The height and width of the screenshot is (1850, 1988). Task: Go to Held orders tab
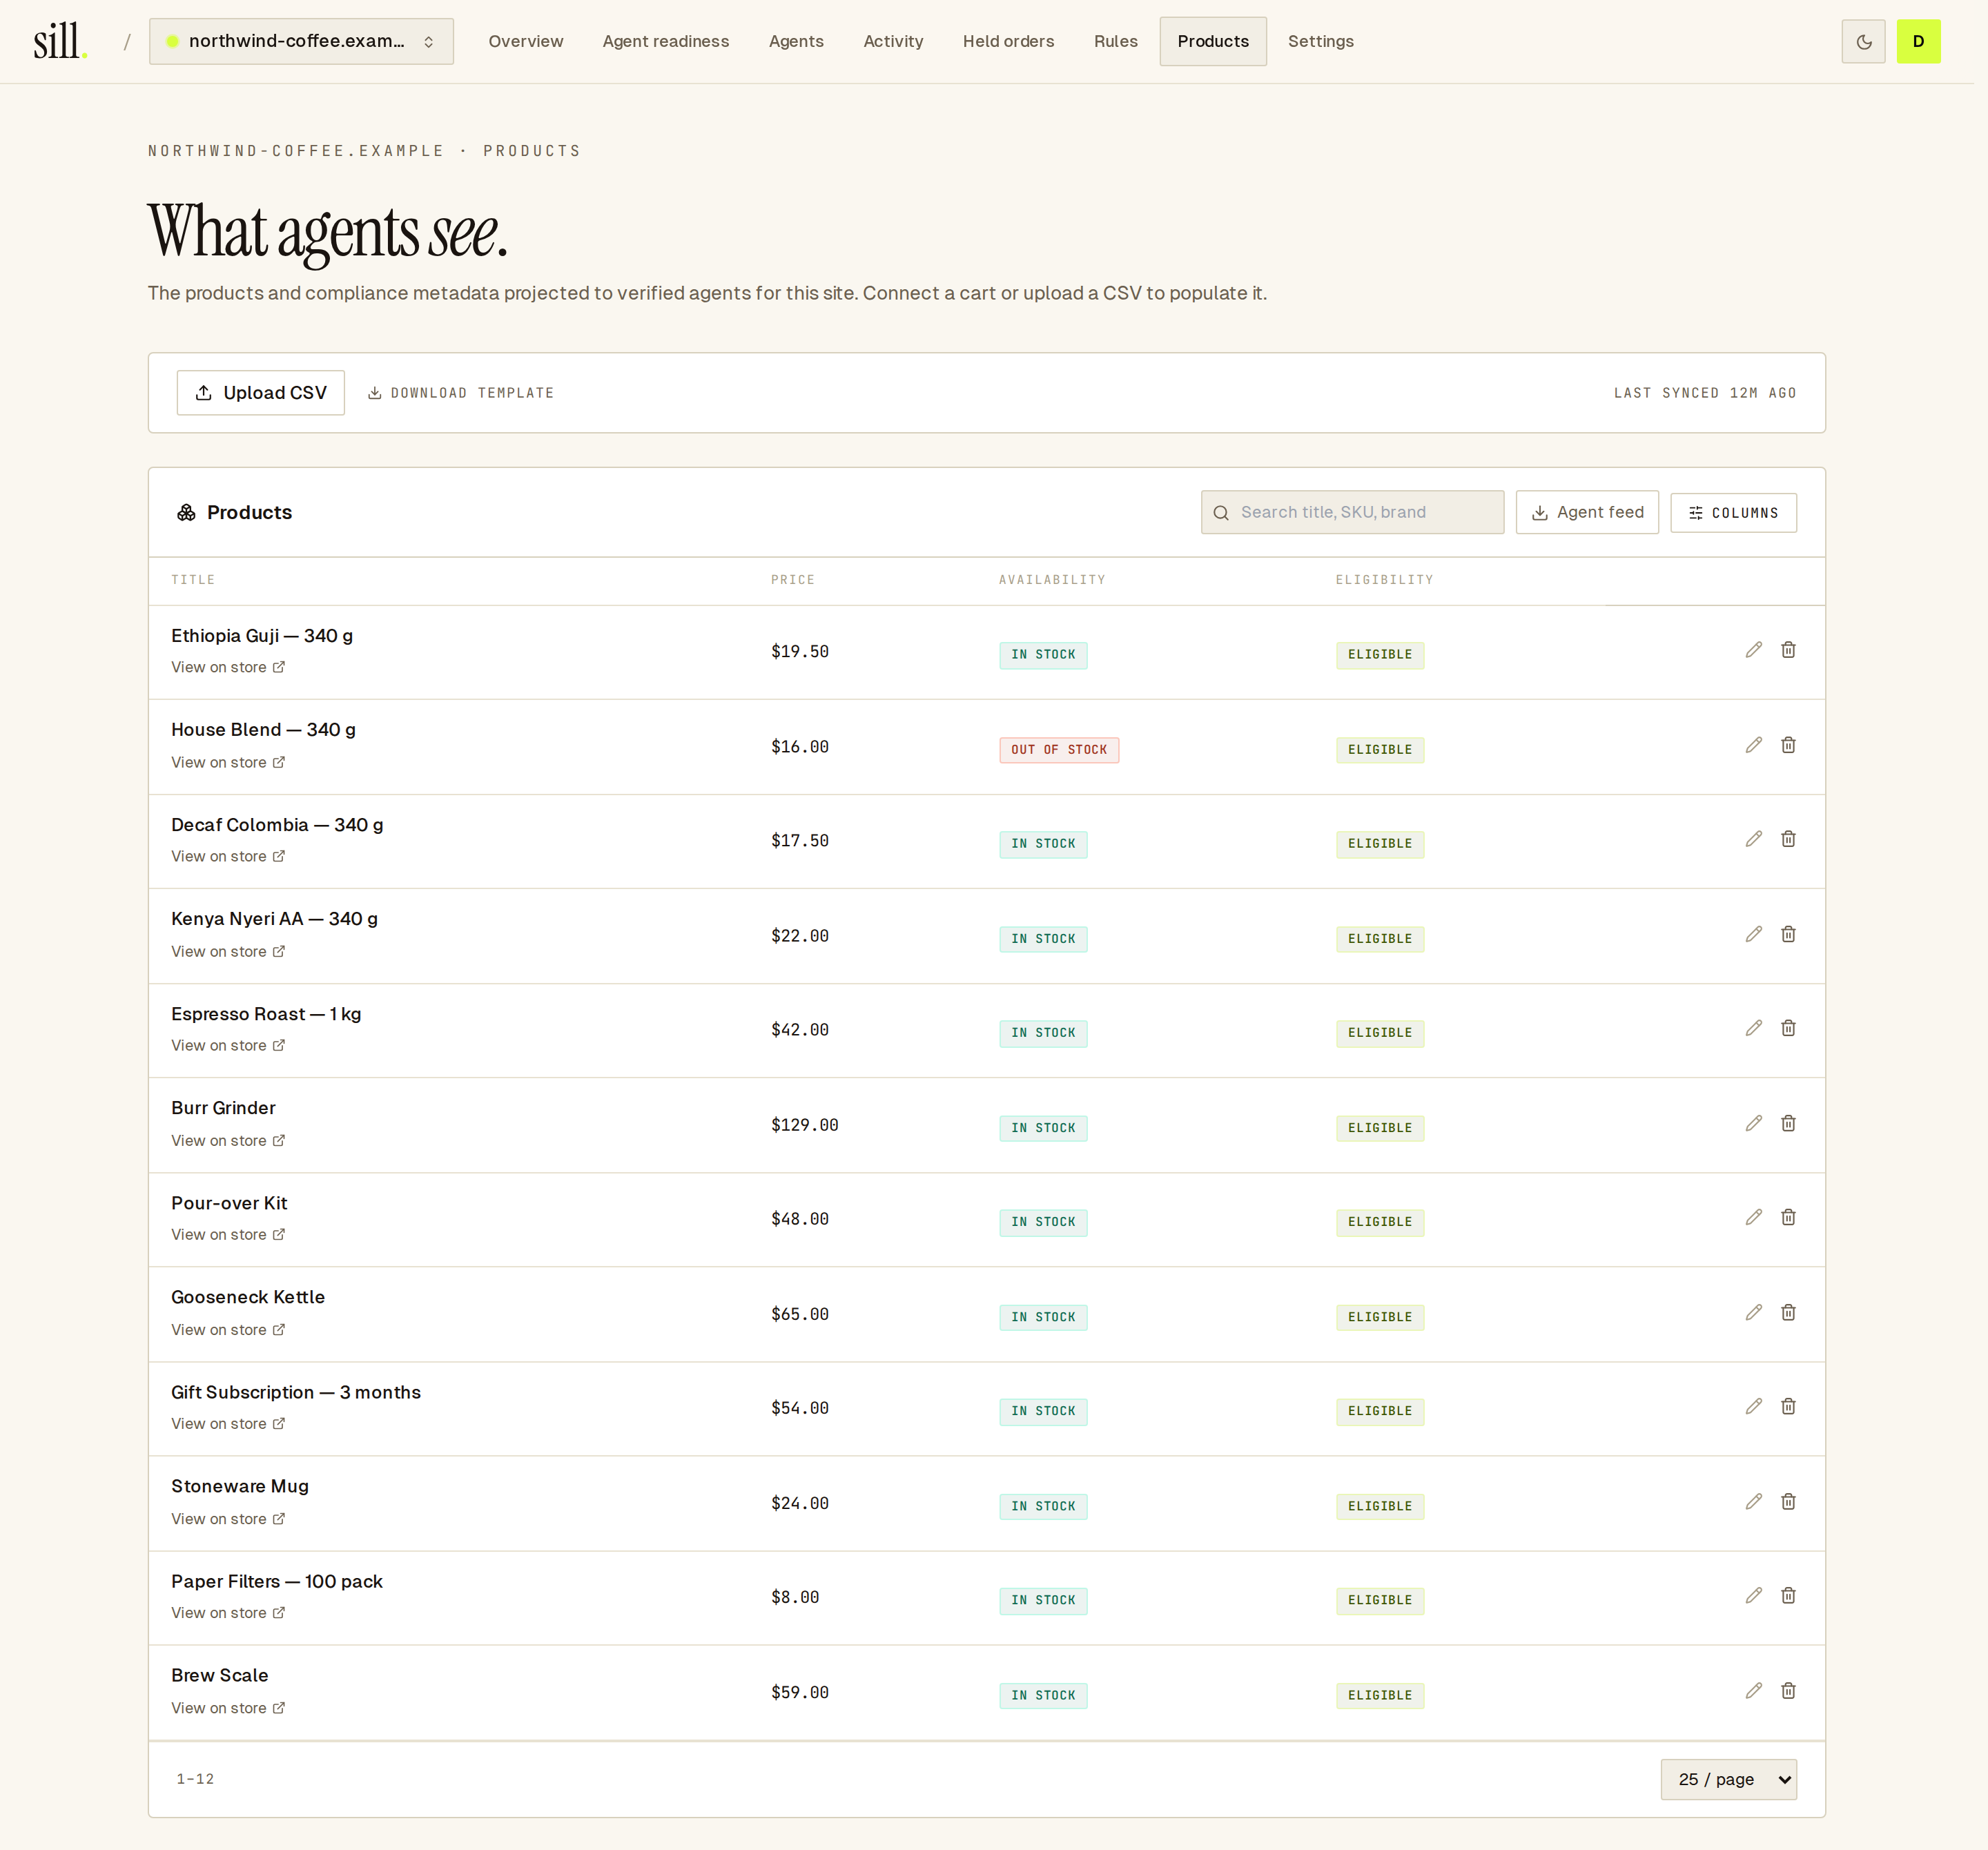click(x=1008, y=41)
